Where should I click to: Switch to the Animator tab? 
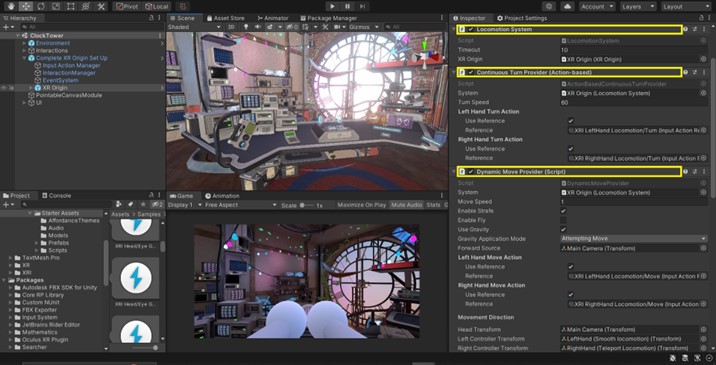(x=273, y=18)
